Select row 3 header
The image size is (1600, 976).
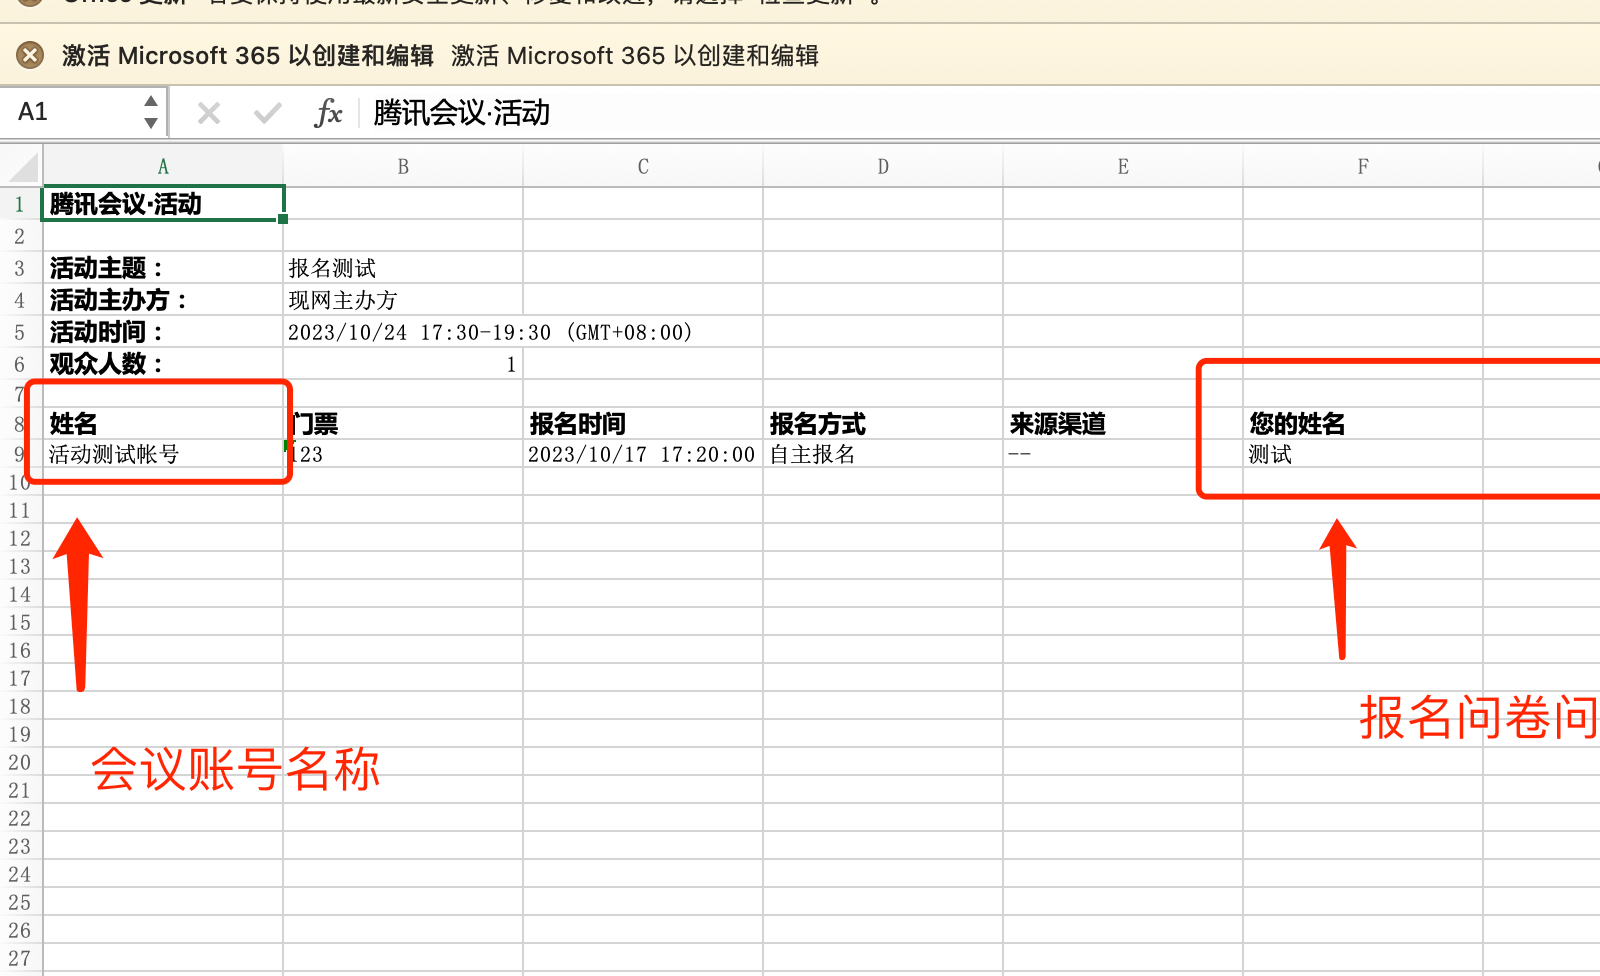(x=20, y=268)
